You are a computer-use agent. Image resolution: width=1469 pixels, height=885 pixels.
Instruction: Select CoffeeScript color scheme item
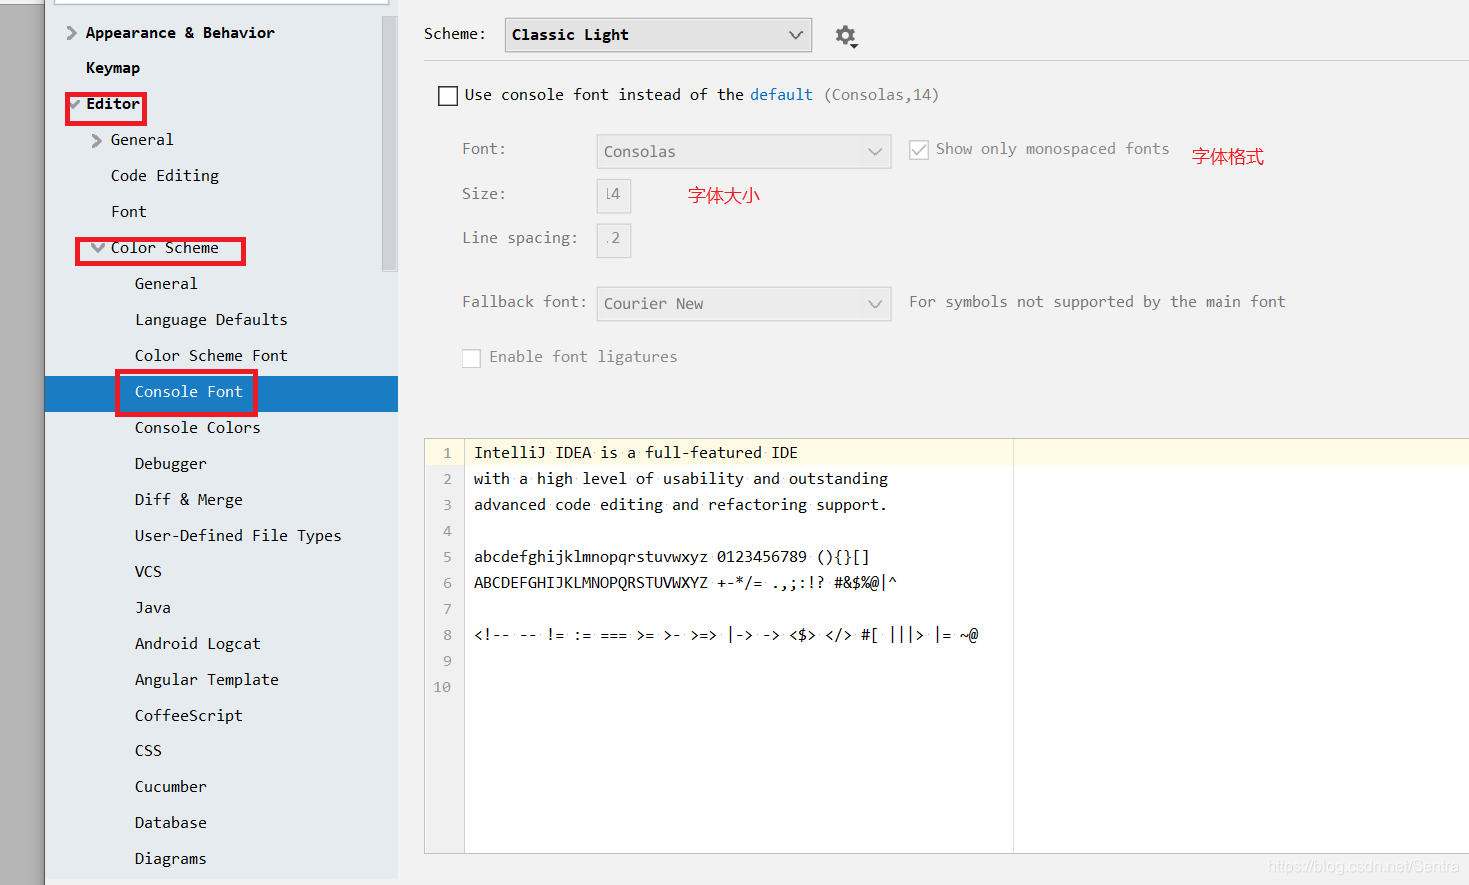[x=189, y=716]
